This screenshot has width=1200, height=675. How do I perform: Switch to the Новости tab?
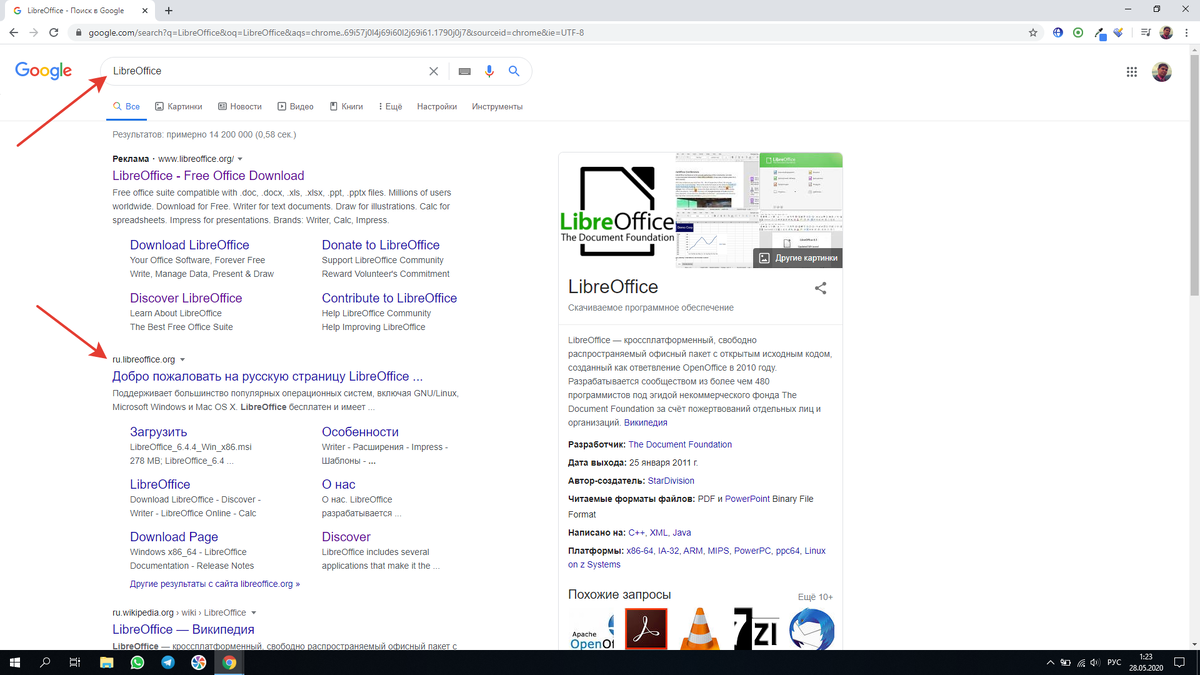pos(239,106)
